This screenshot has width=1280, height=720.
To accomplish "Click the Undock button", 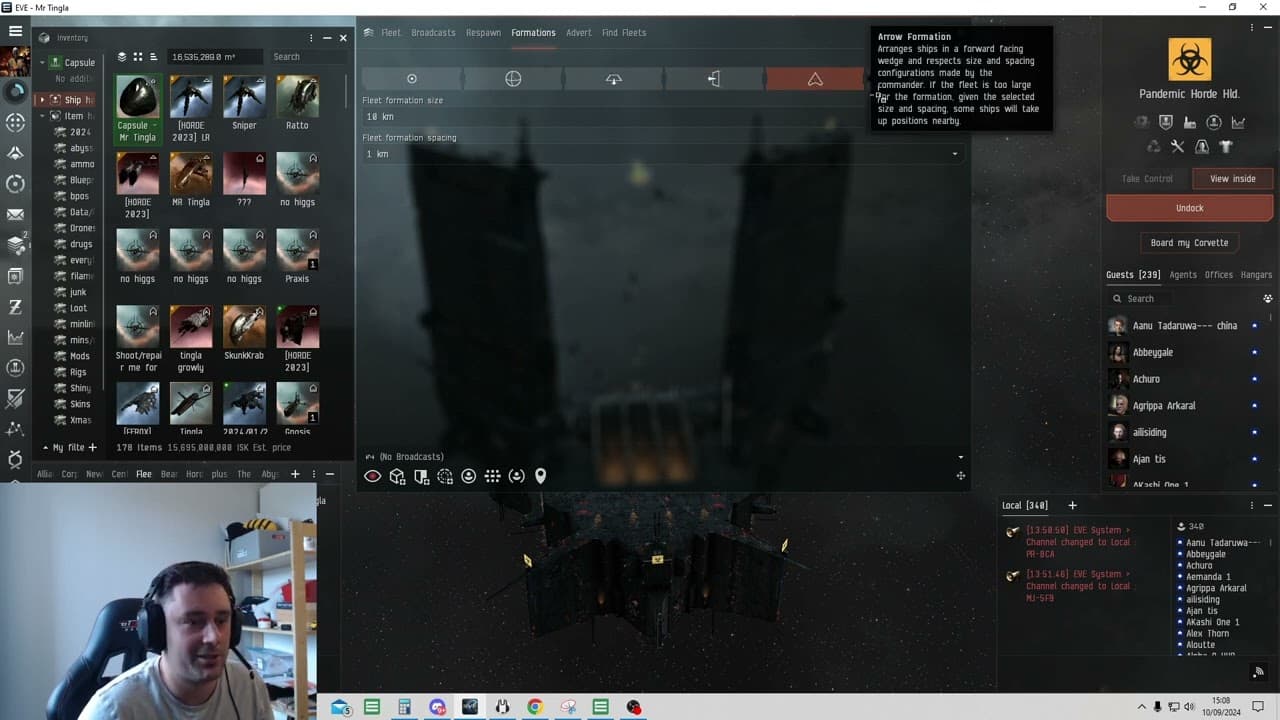I will point(1189,208).
